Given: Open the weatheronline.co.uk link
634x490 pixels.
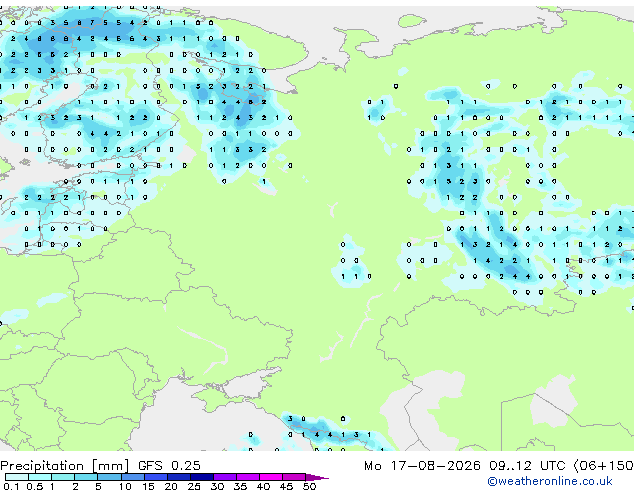Looking at the screenshot, I should (x=550, y=481).
